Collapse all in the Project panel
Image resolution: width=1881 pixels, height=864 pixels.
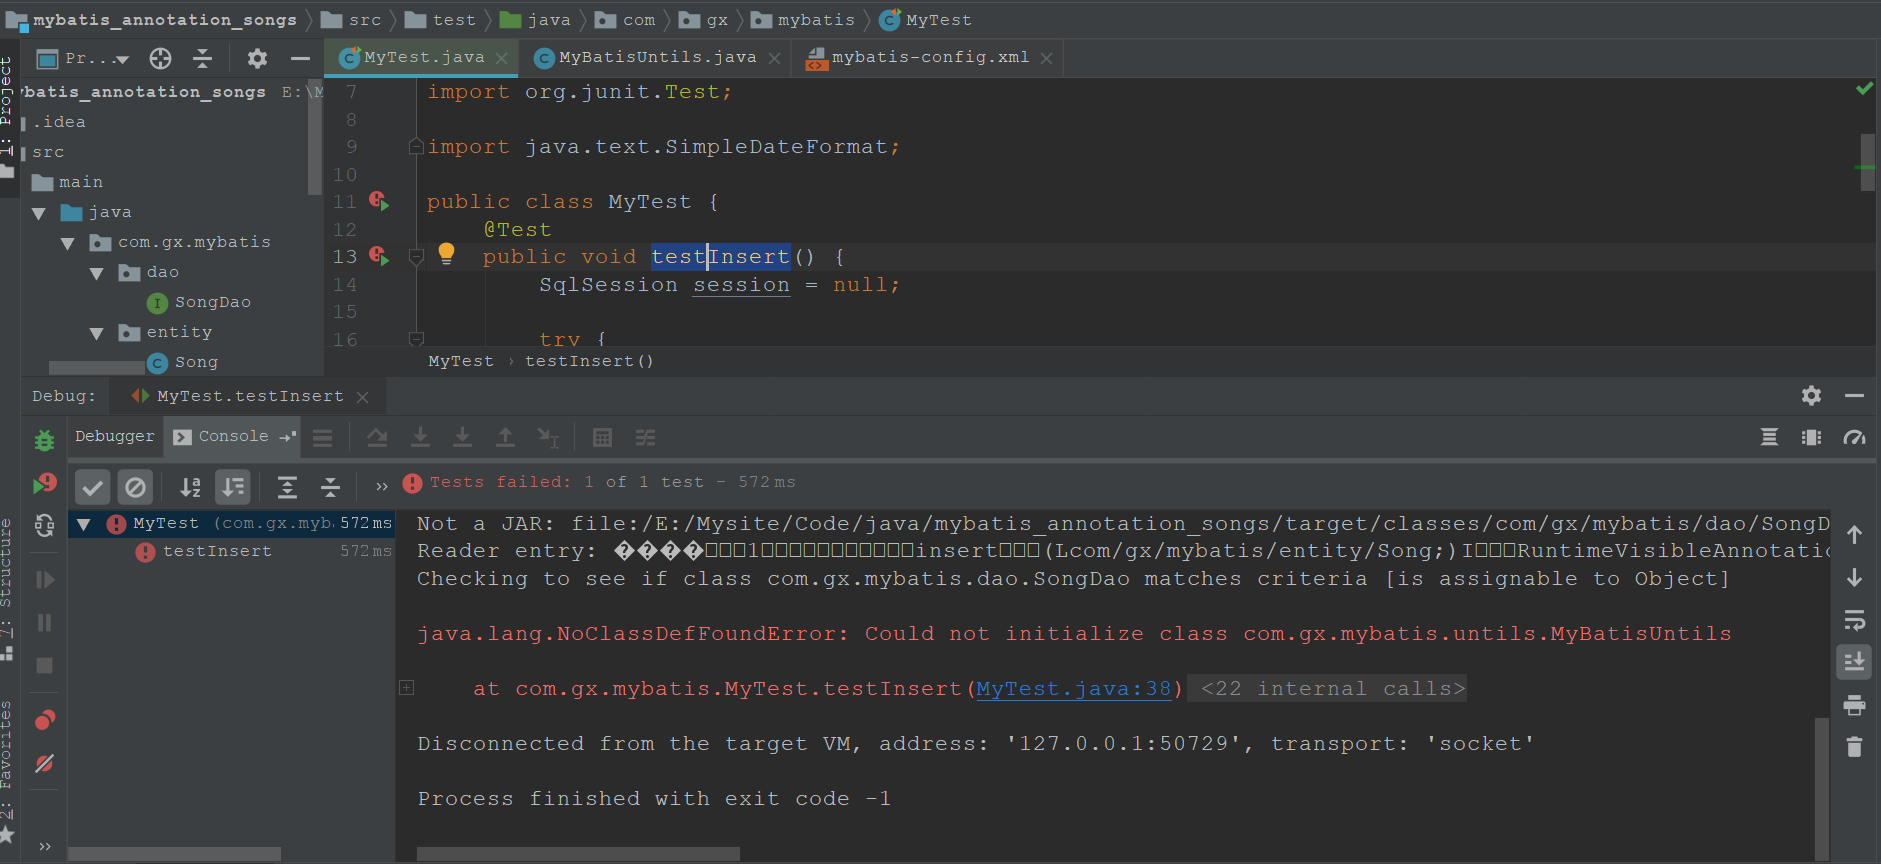coord(202,59)
